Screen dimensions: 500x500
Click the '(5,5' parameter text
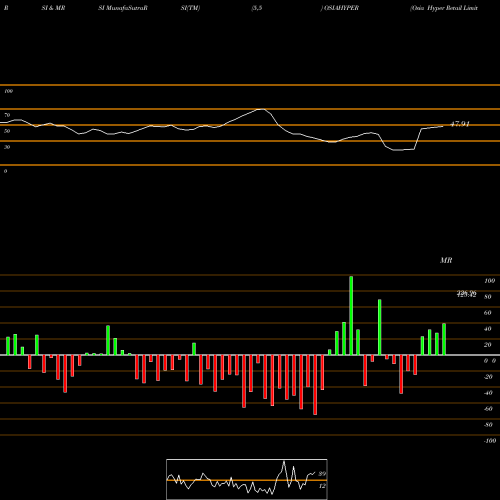click(x=257, y=8)
